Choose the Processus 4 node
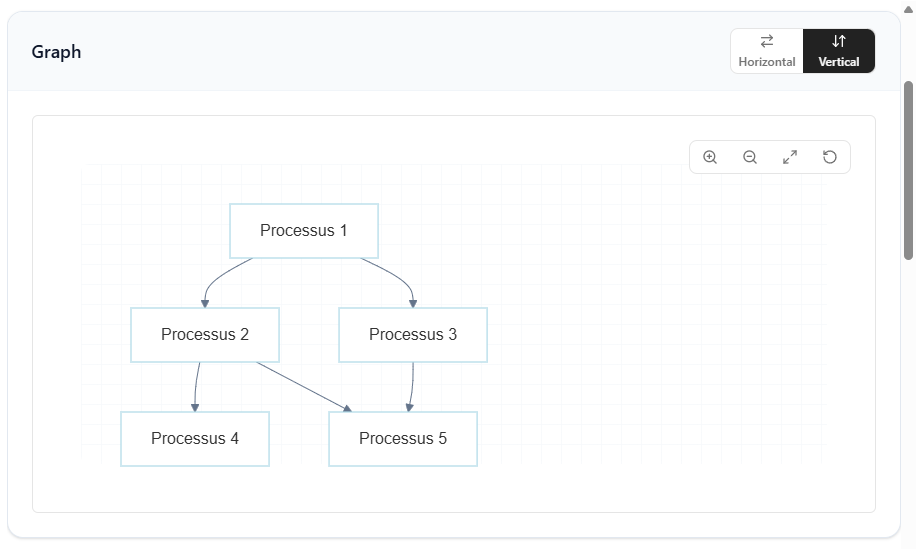922x549 pixels. [195, 439]
